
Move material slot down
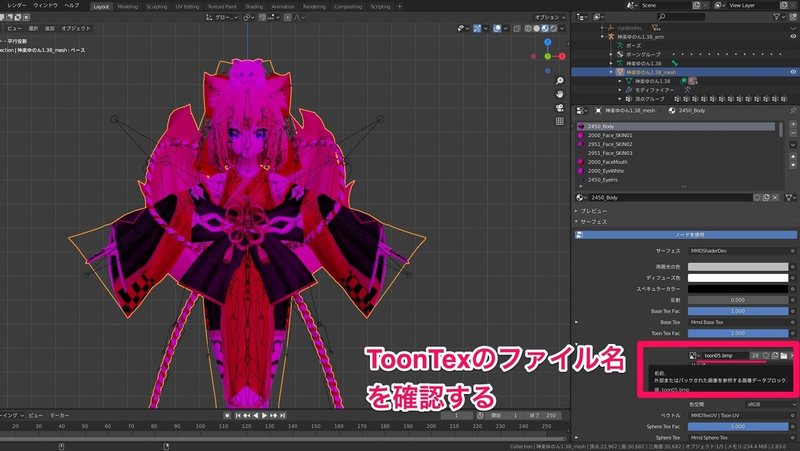[793, 165]
